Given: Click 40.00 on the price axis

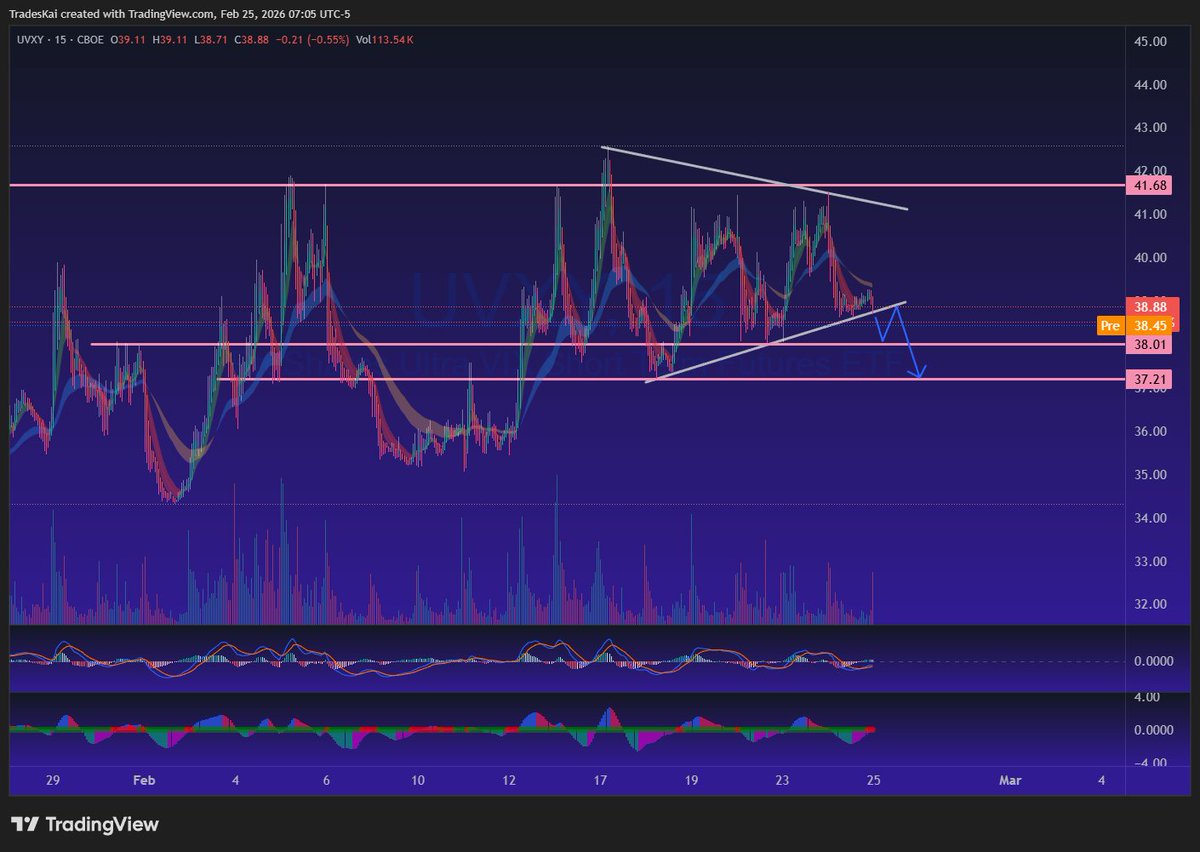Looking at the screenshot, I should click(1150, 258).
